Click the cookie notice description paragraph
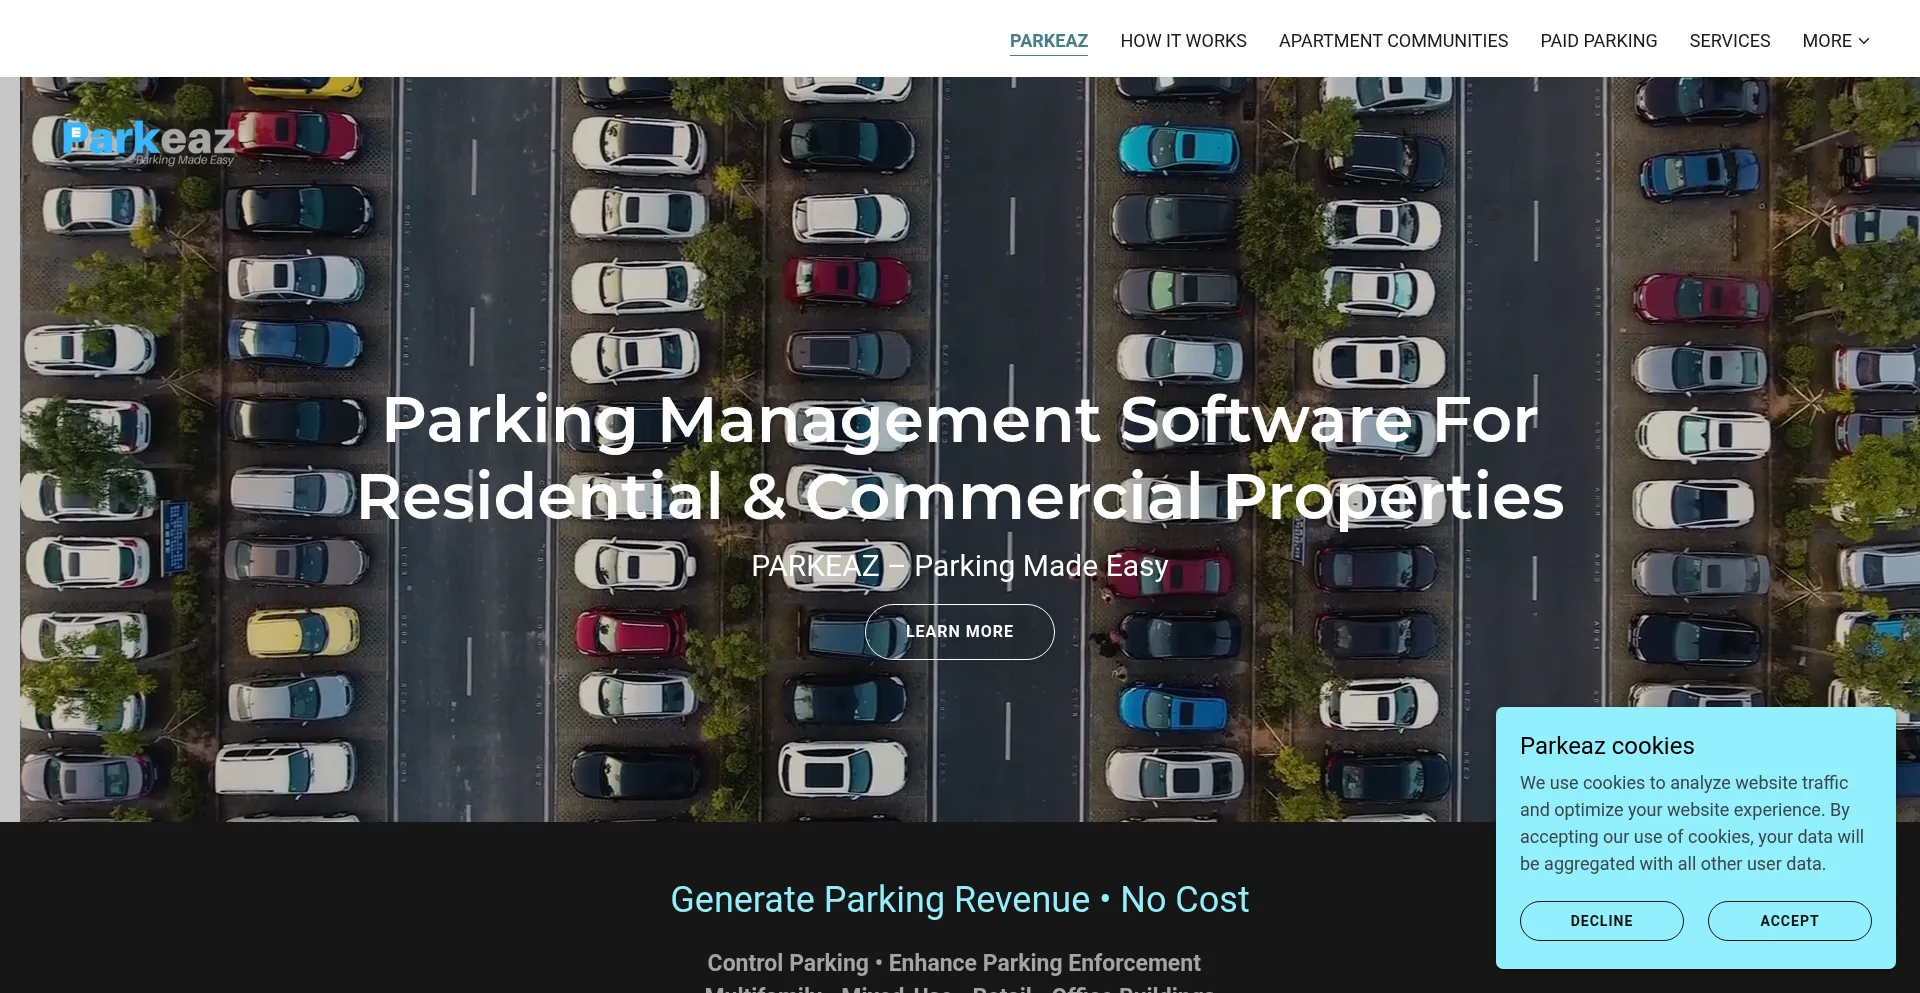This screenshot has height=993, width=1920. click(1692, 823)
